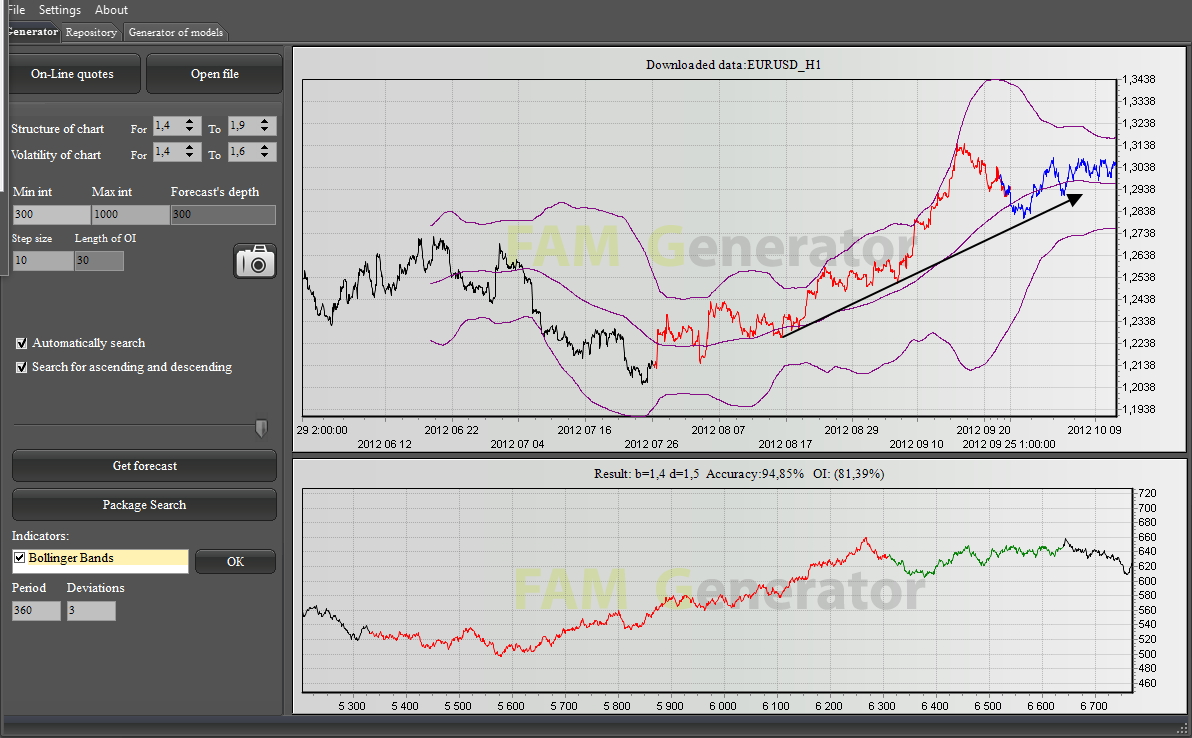This screenshot has height=738, width=1192.
Task: Switch to the Repository tab
Action: point(91,32)
